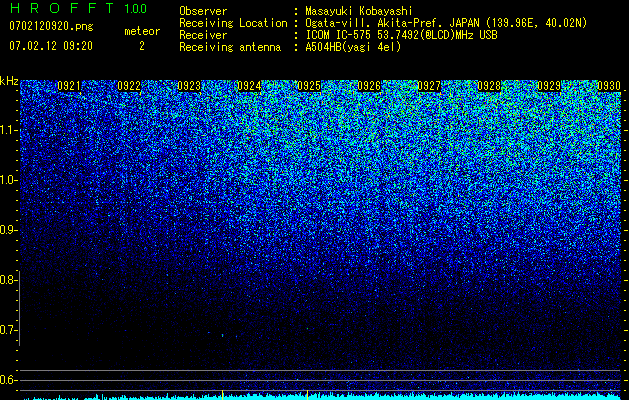Screen dimensions: 629x400
Task: Click the Observer field label
Action: point(203,12)
